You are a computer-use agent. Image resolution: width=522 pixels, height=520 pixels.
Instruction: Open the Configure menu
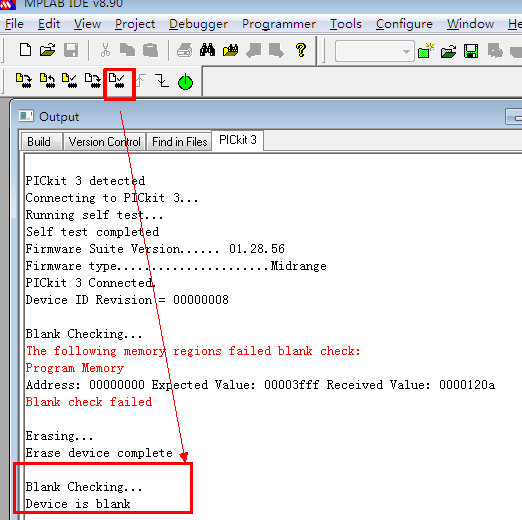coord(404,24)
